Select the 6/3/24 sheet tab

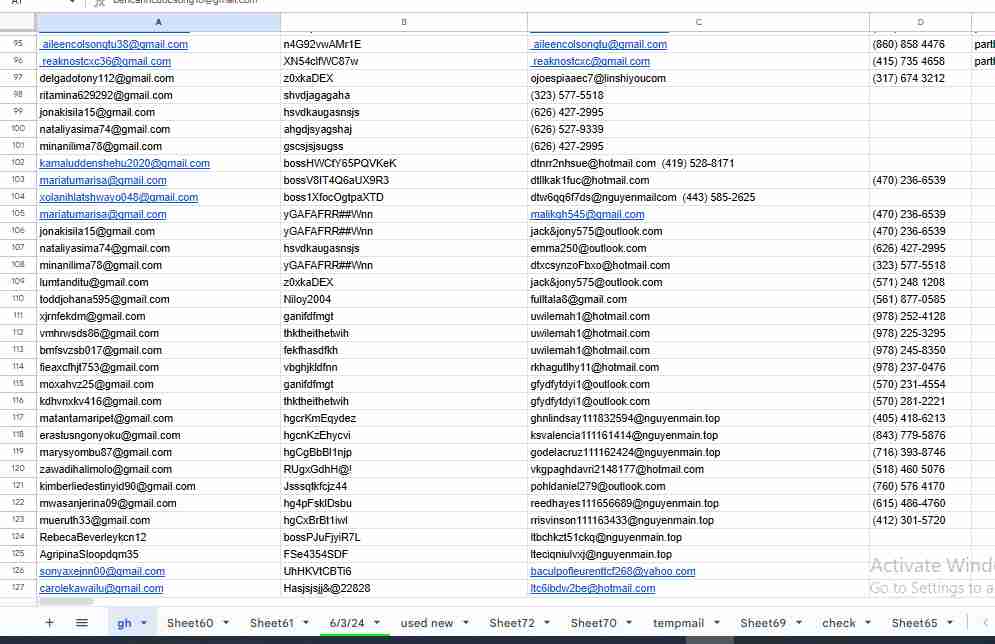pyautogui.click(x=347, y=623)
